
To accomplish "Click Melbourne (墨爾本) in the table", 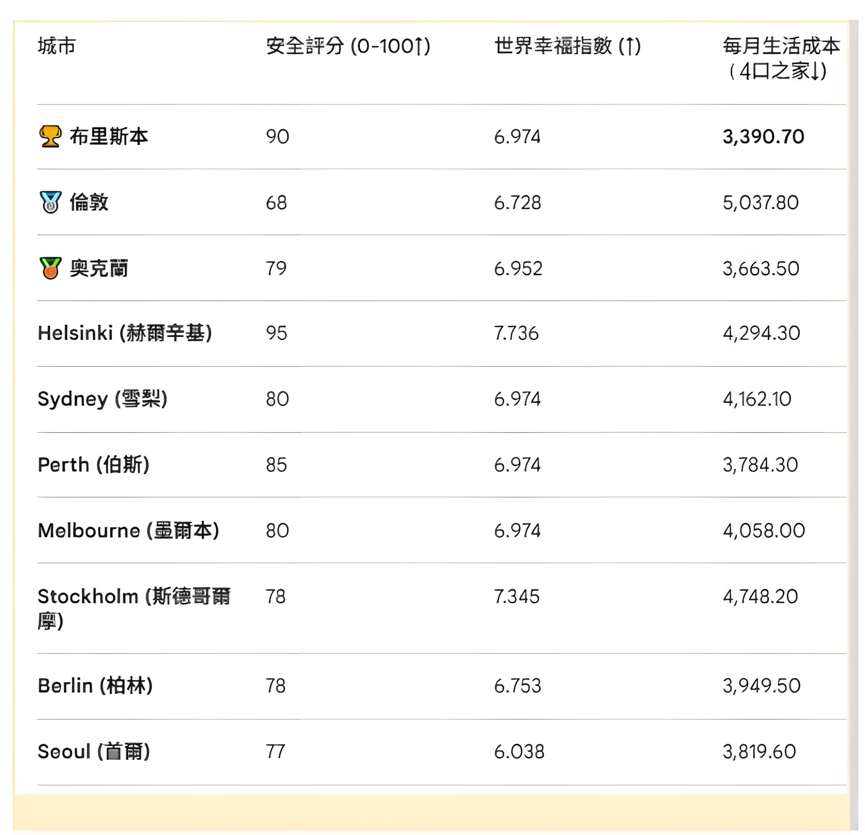I will [128, 531].
